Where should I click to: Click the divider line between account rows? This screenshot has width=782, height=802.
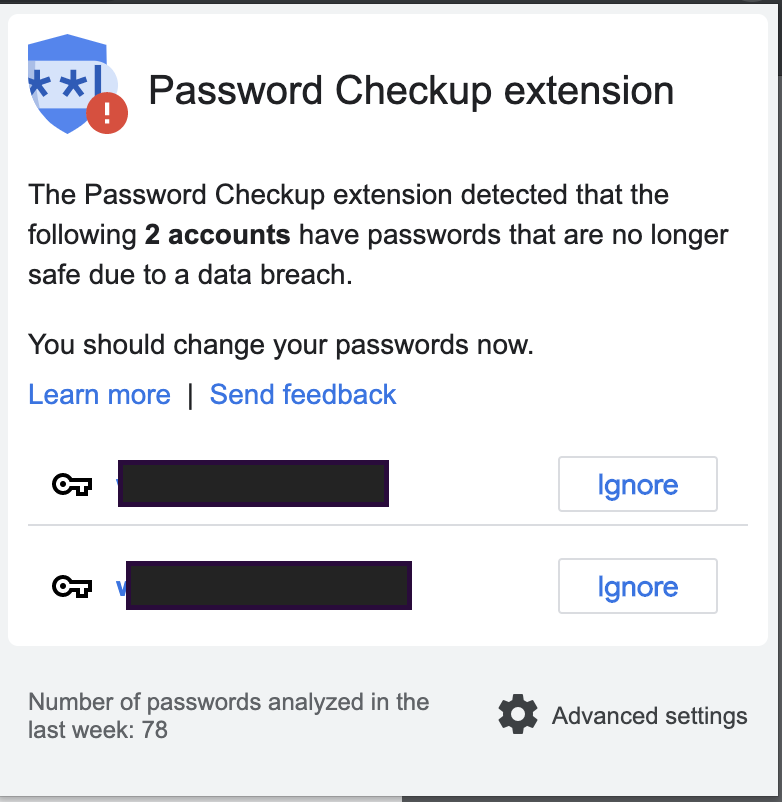(387, 524)
